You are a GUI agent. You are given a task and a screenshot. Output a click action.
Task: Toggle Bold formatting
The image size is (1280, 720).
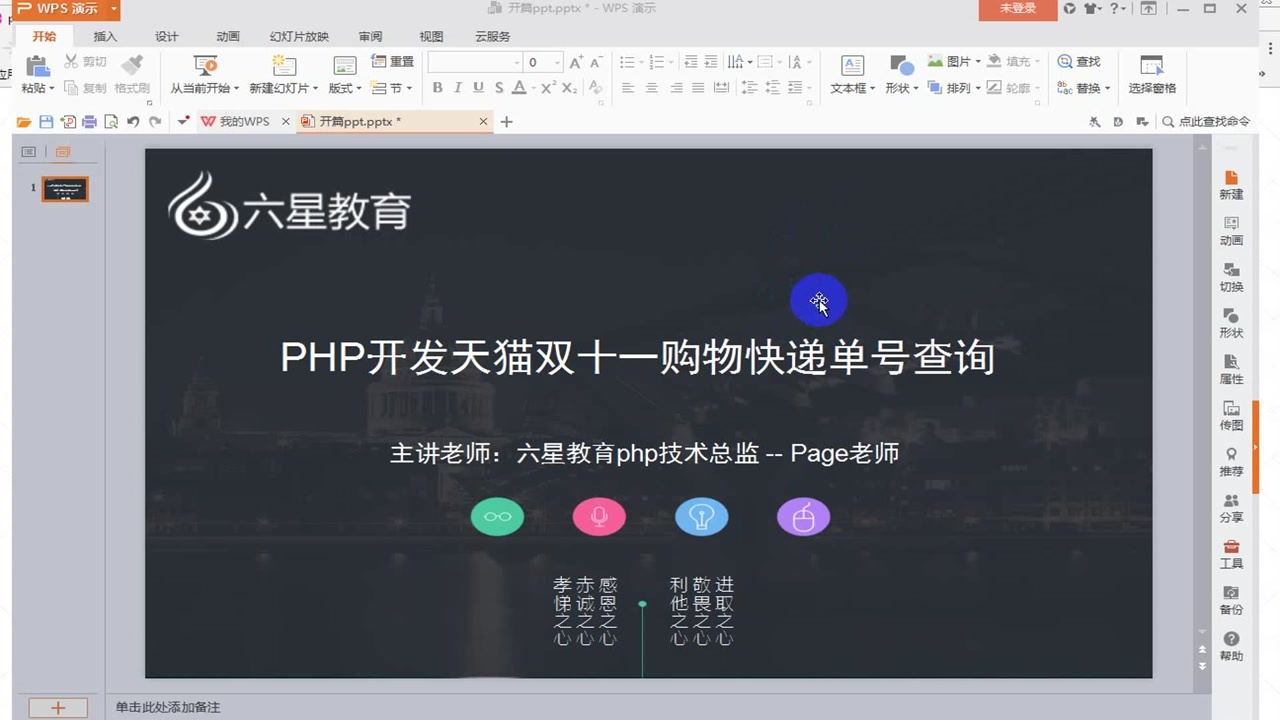[x=437, y=88]
